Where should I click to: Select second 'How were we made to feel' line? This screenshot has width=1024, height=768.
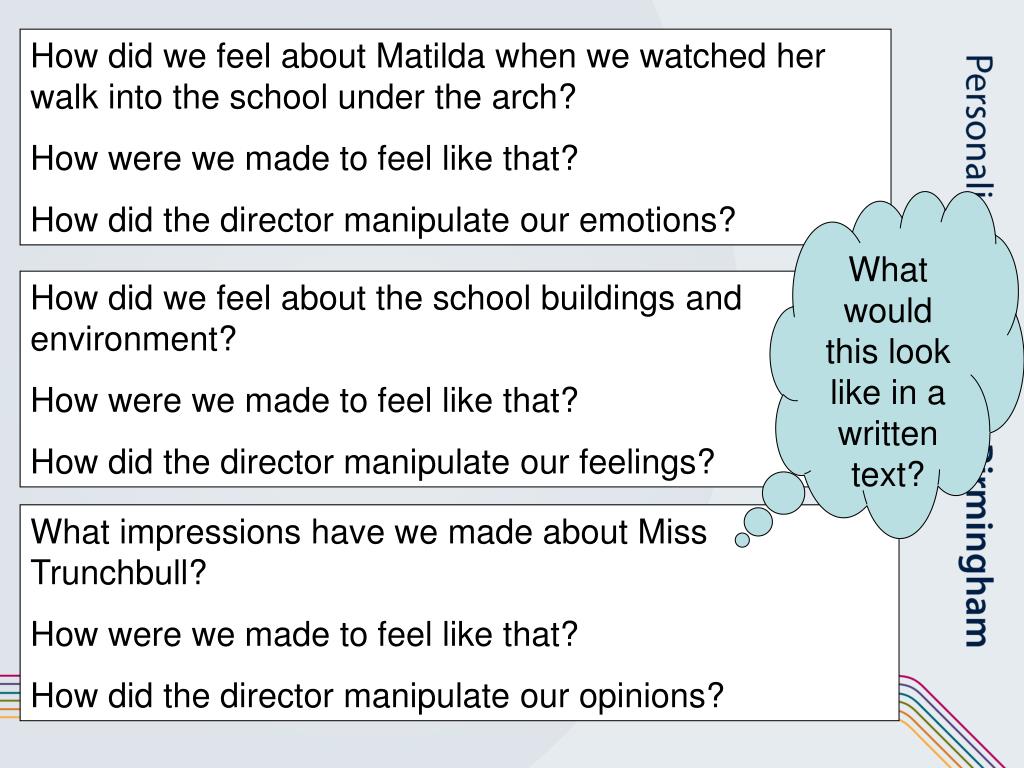304,400
